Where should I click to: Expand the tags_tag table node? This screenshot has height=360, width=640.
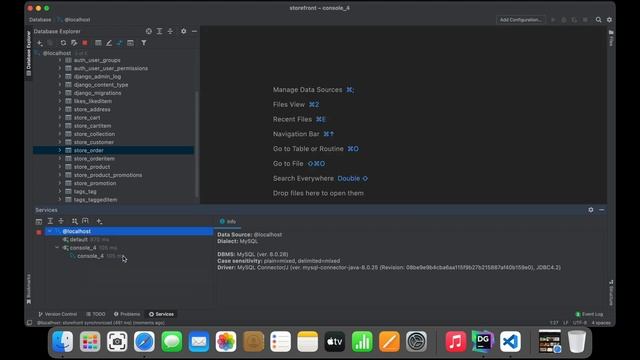60,191
